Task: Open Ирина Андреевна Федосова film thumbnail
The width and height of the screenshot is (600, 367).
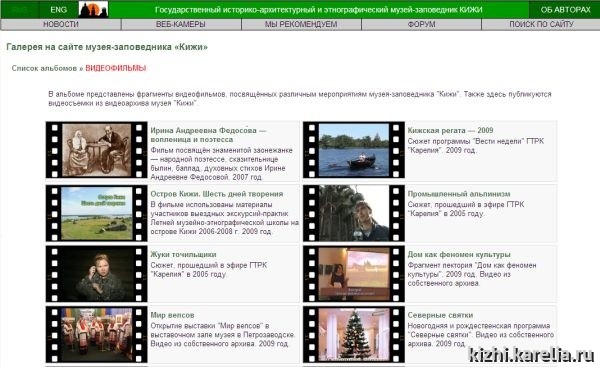Action: tap(96, 150)
